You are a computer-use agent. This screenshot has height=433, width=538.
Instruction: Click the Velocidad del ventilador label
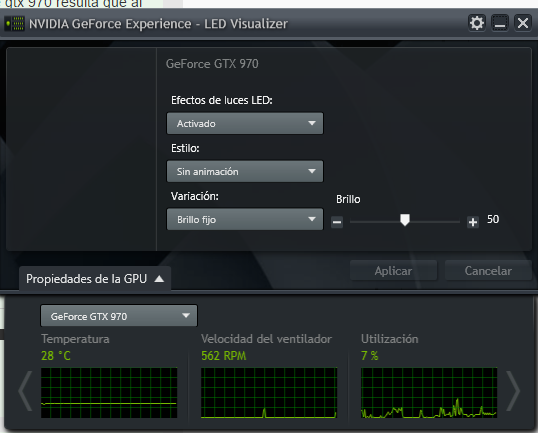(267, 339)
